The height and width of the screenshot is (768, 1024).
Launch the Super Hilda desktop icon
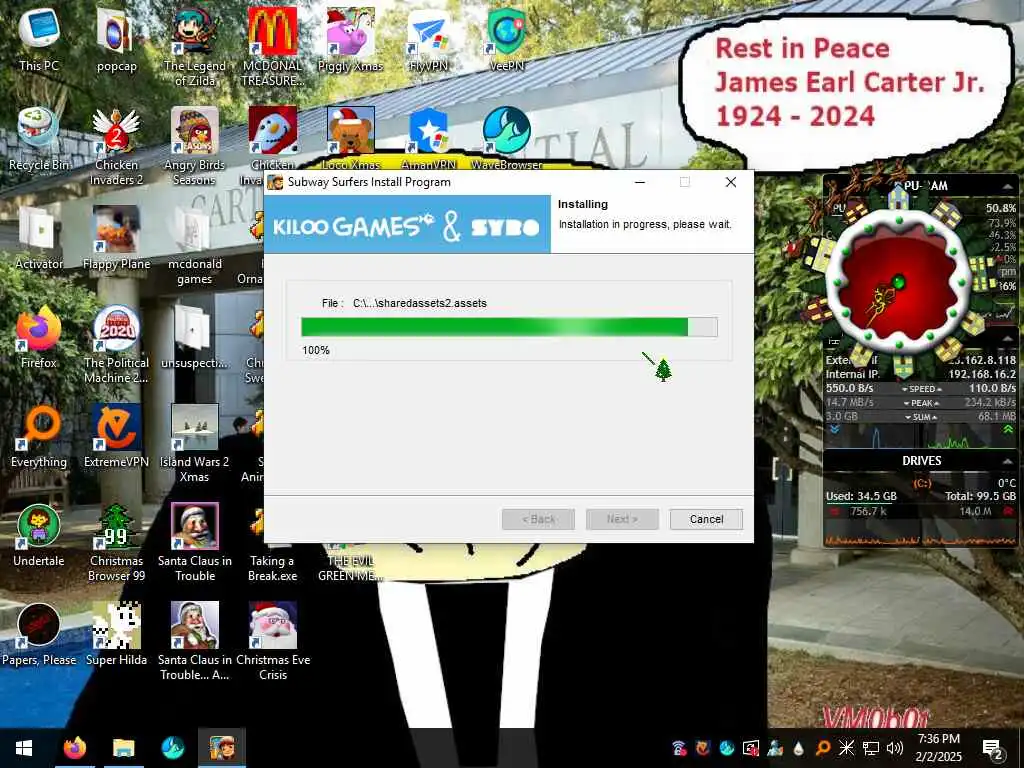coord(116,635)
